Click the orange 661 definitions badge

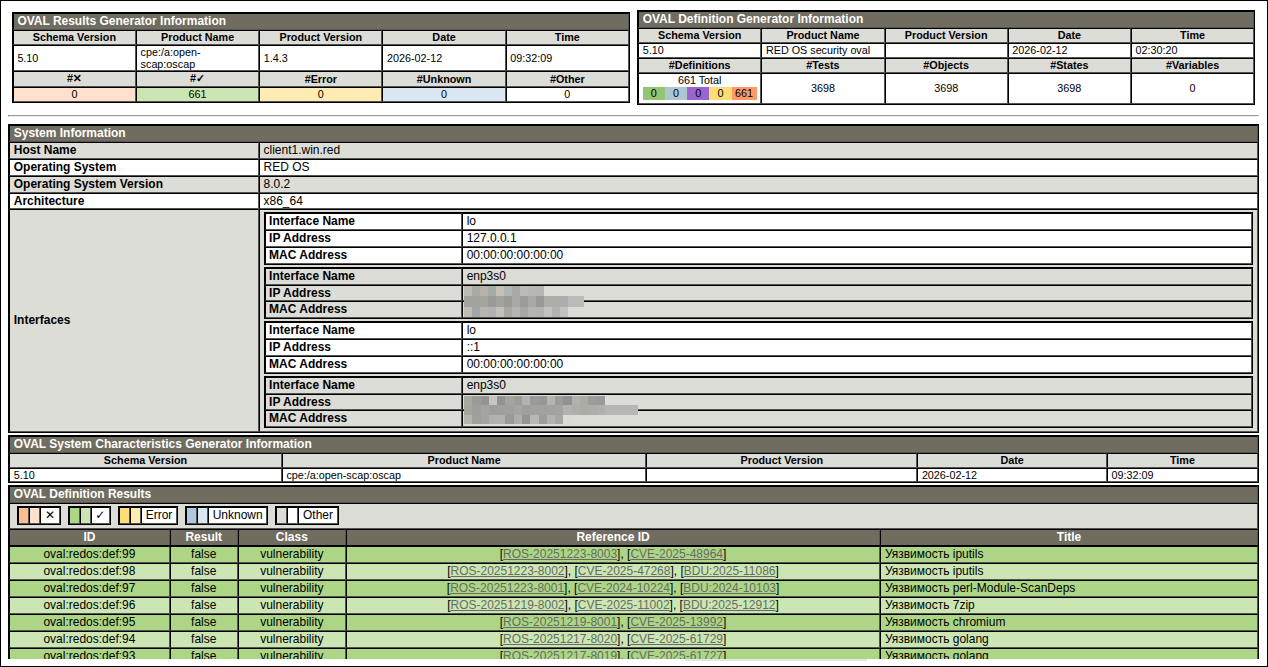click(743, 94)
